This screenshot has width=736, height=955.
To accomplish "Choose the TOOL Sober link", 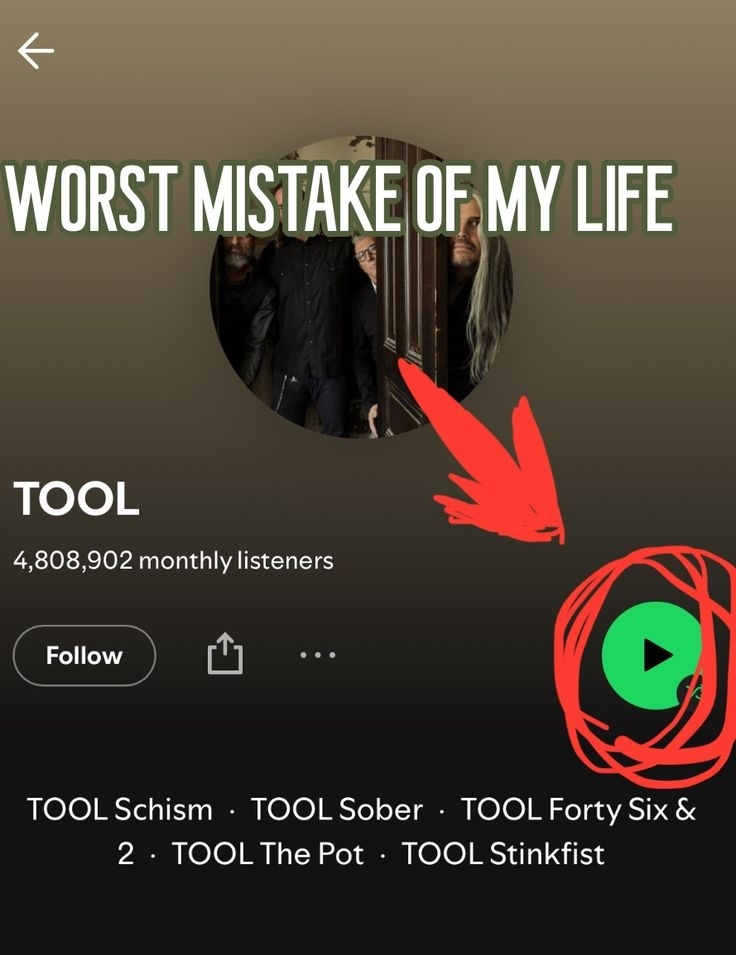I will pyautogui.click(x=337, y=809).
